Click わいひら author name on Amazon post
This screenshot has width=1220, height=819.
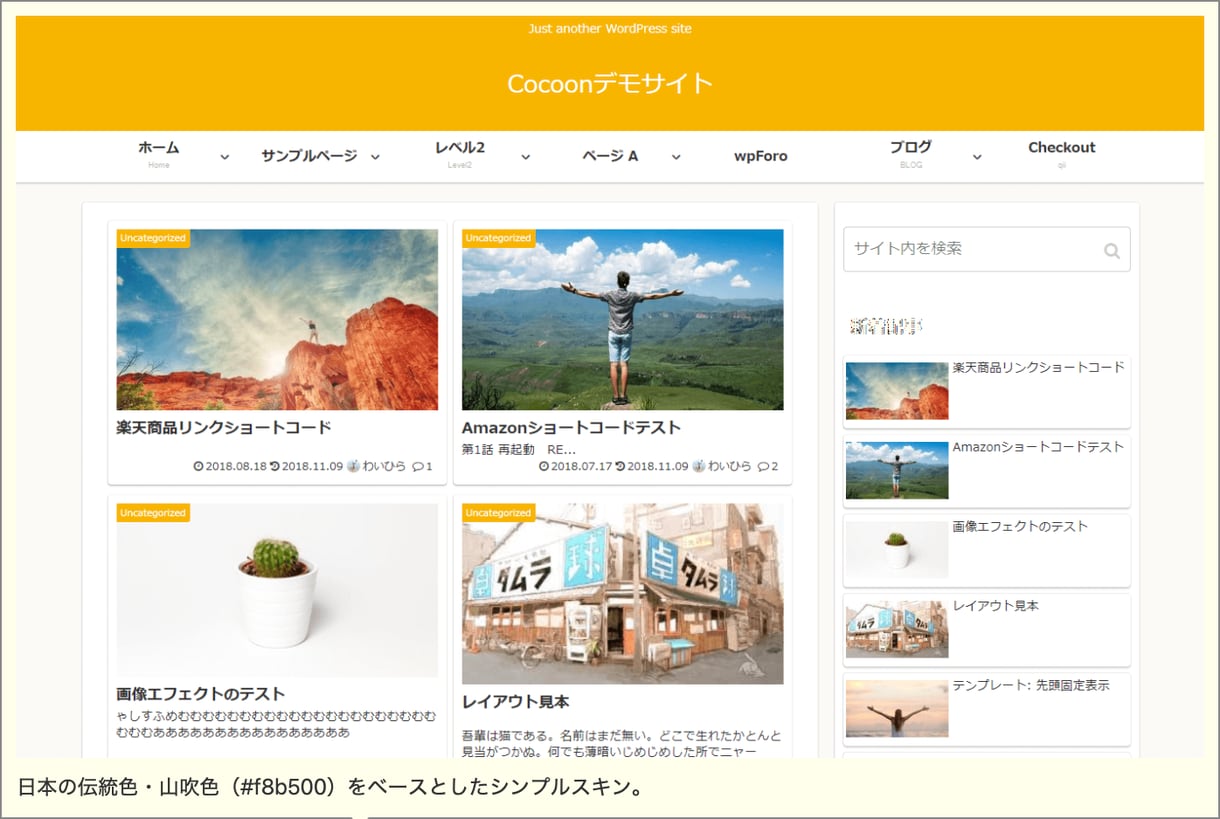[730, 466]
